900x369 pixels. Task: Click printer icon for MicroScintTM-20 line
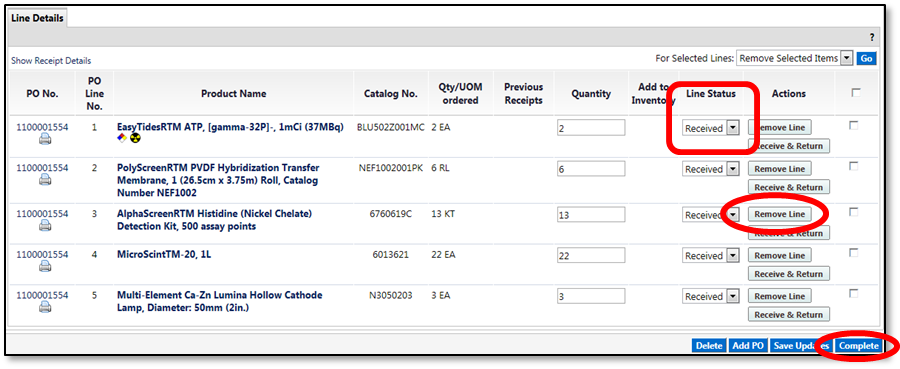(45, 266)
